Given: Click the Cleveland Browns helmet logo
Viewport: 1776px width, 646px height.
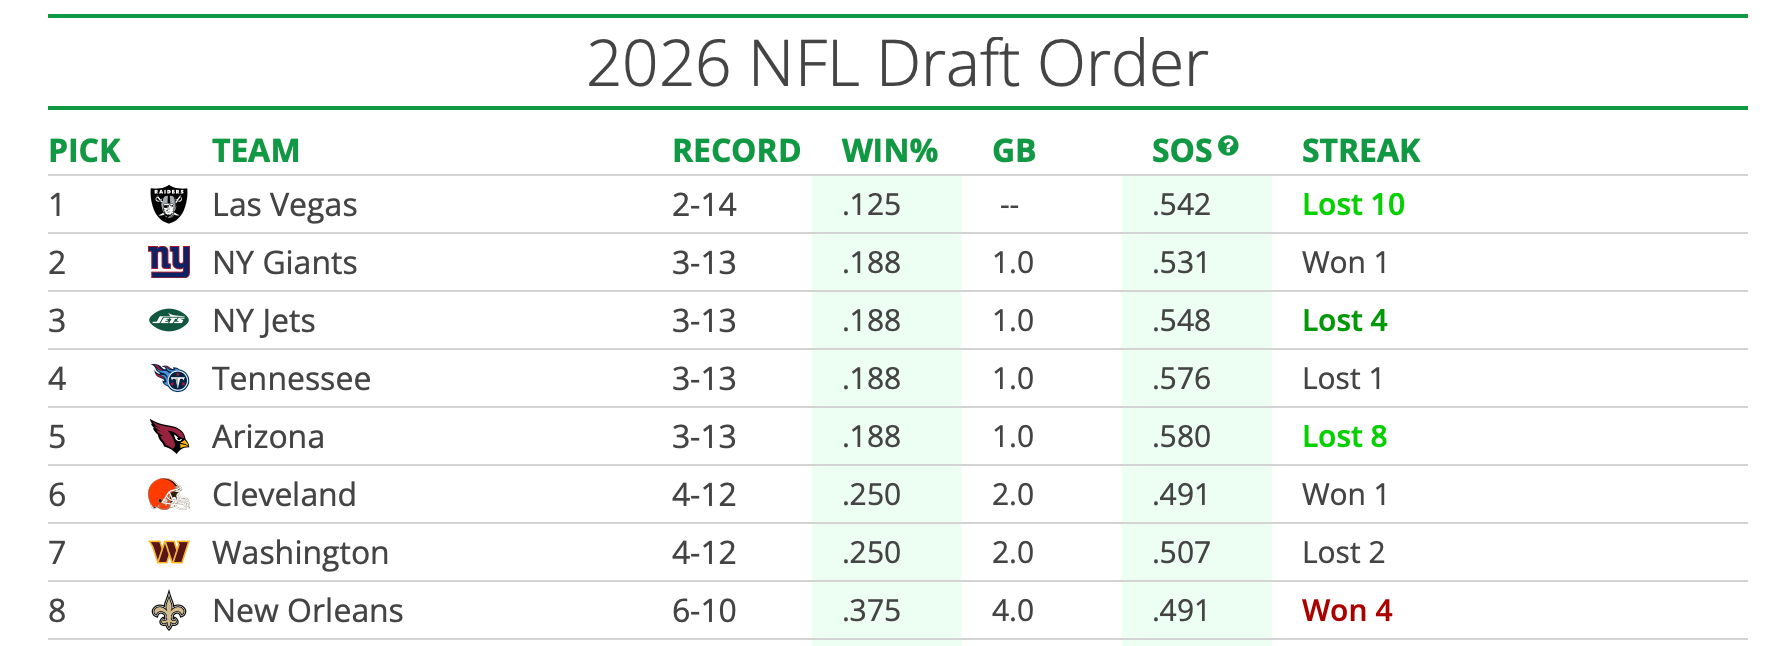Looking at the screenshot, I should coord(168,494).
